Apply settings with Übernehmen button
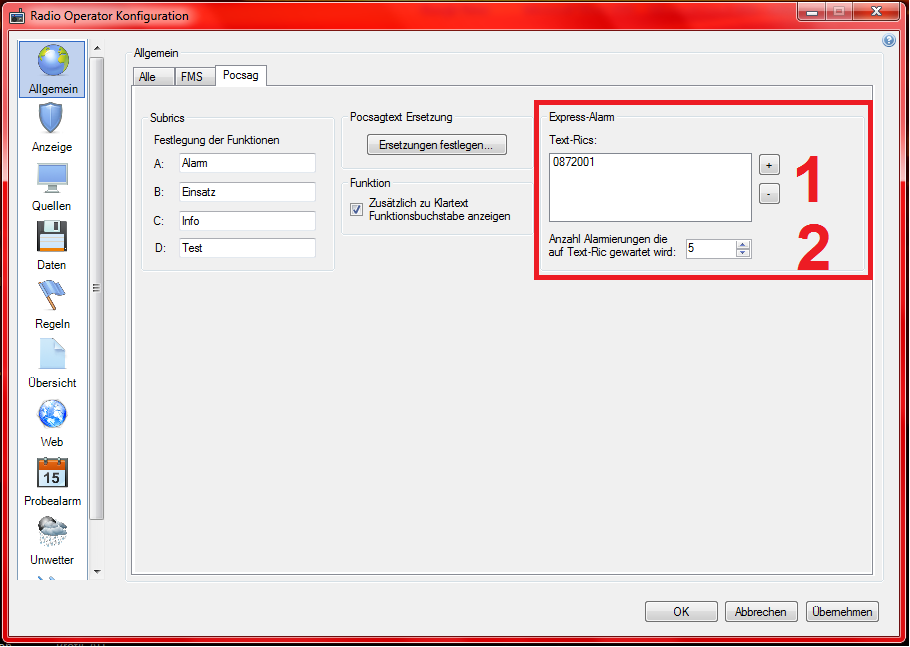 pyautogui.click(x=842, y=612)
